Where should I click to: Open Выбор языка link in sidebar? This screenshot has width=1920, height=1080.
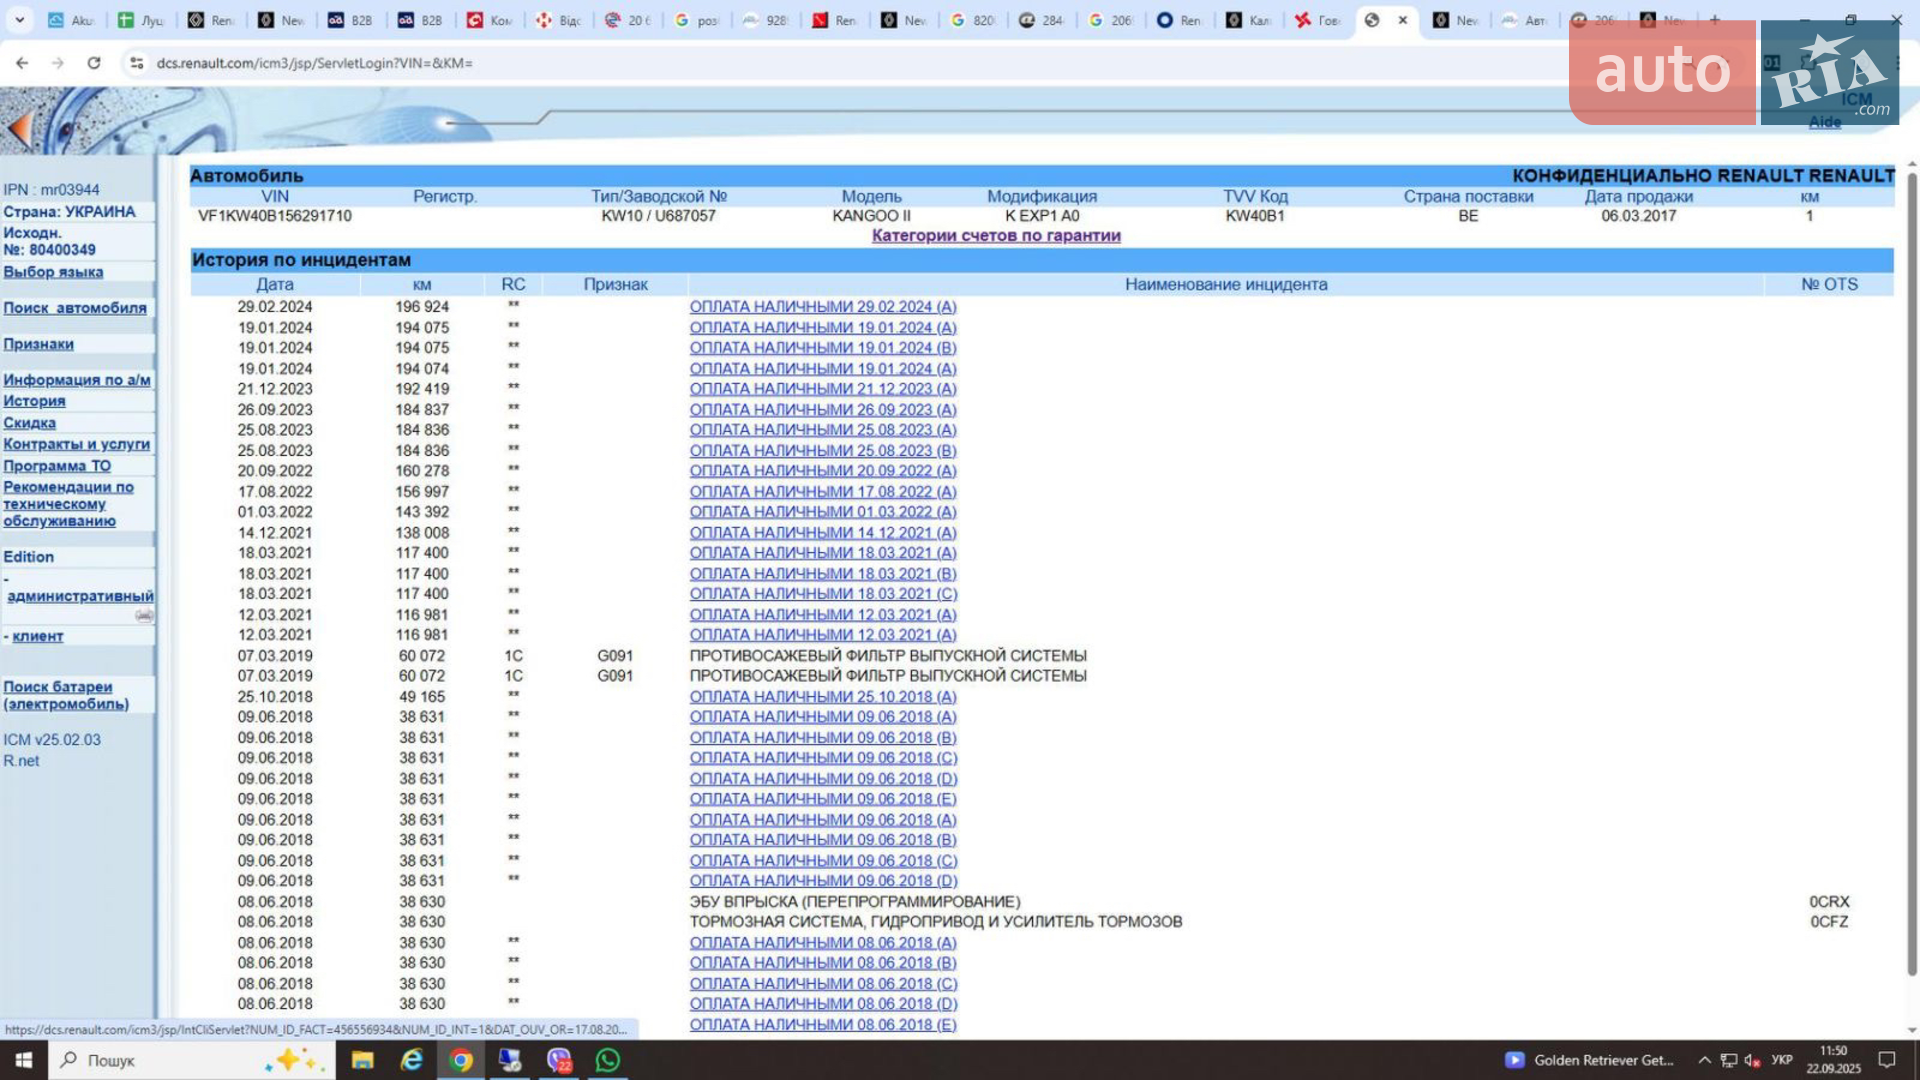[x=53, y=272]
